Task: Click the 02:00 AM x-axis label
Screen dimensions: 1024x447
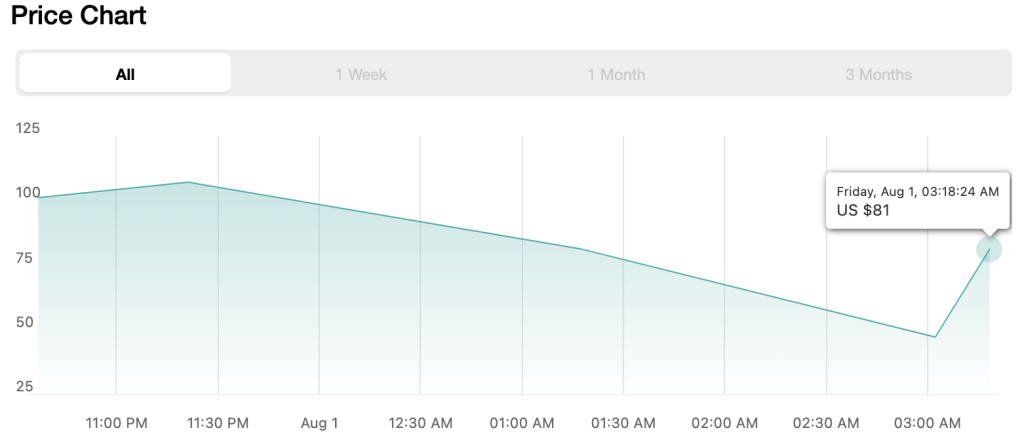Action: [x=725, y=423]
